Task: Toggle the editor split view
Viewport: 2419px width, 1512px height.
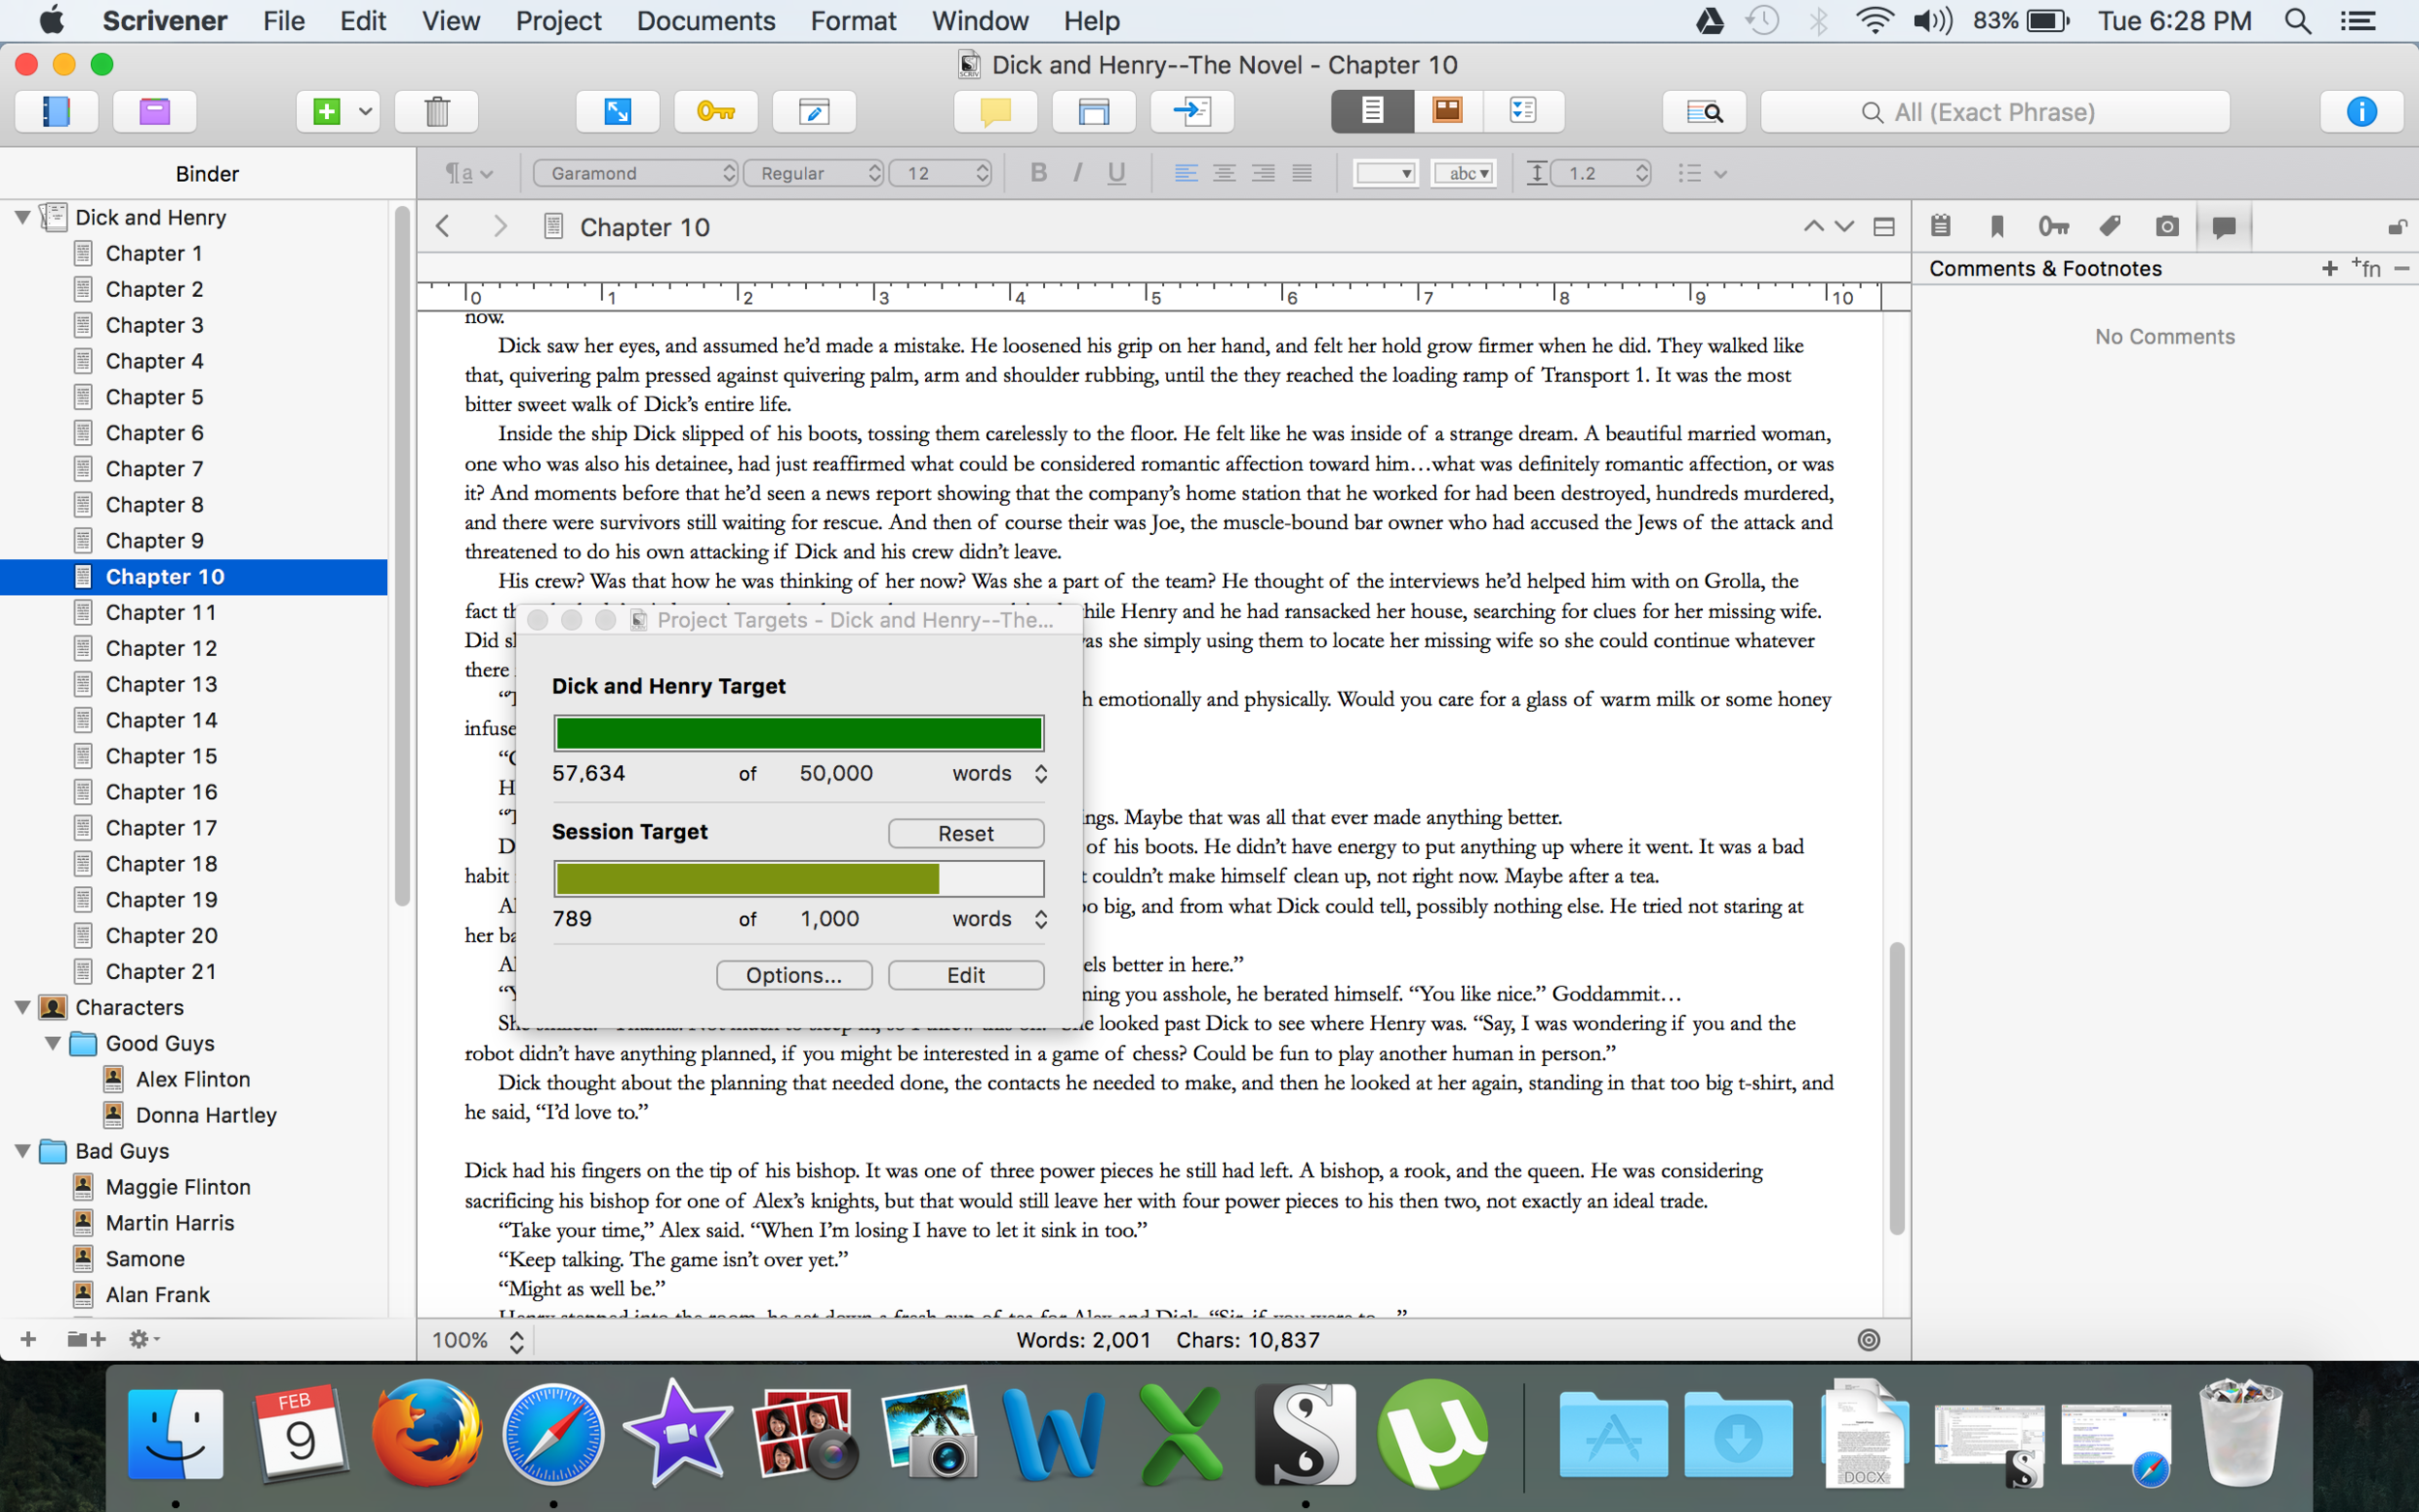Action: (1884, 227)
